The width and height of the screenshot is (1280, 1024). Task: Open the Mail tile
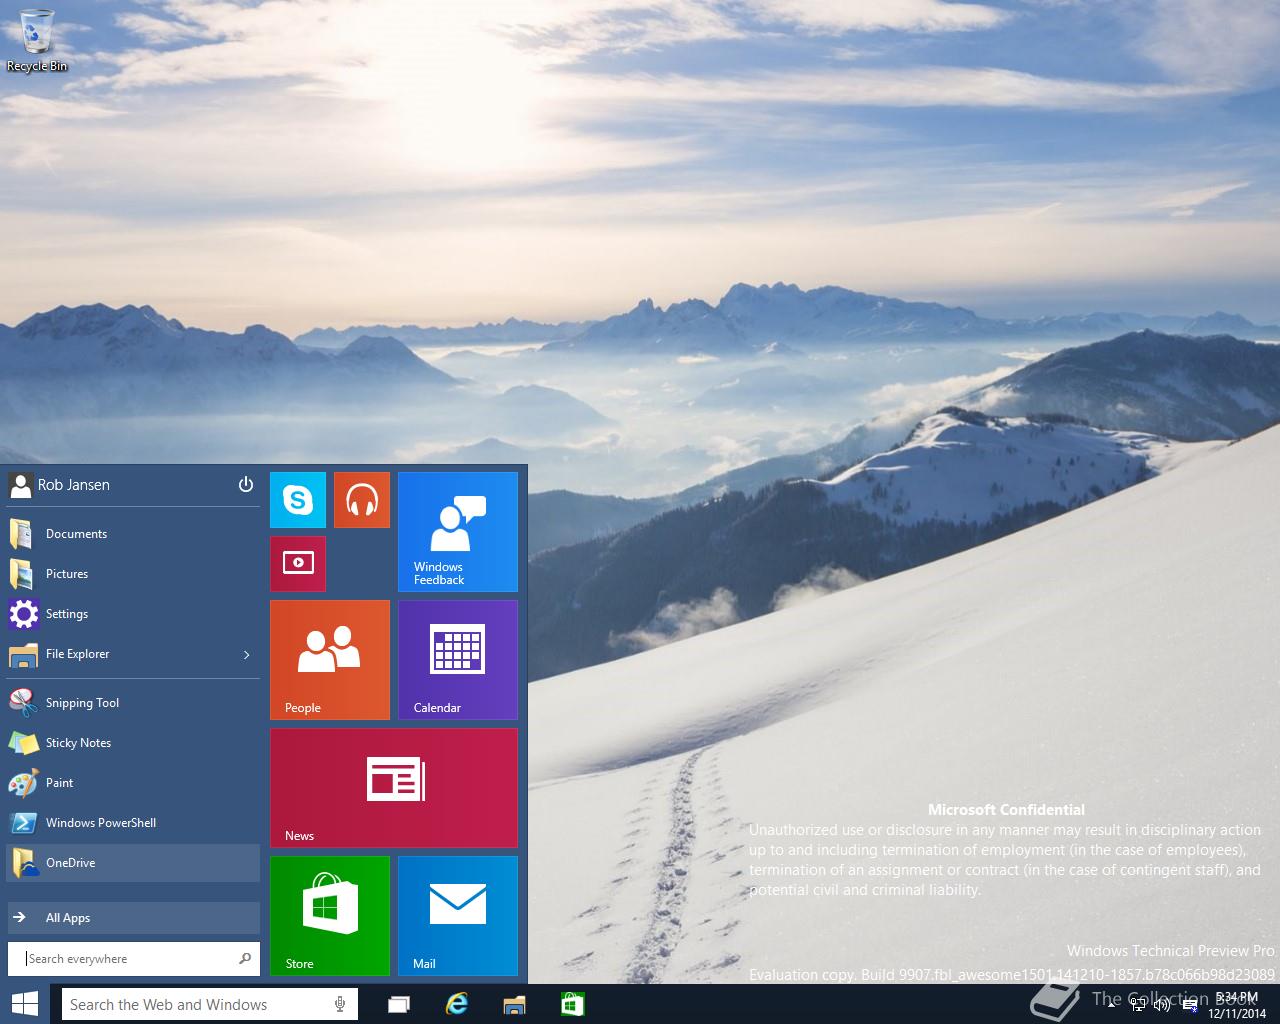click(x=458, y=916)
